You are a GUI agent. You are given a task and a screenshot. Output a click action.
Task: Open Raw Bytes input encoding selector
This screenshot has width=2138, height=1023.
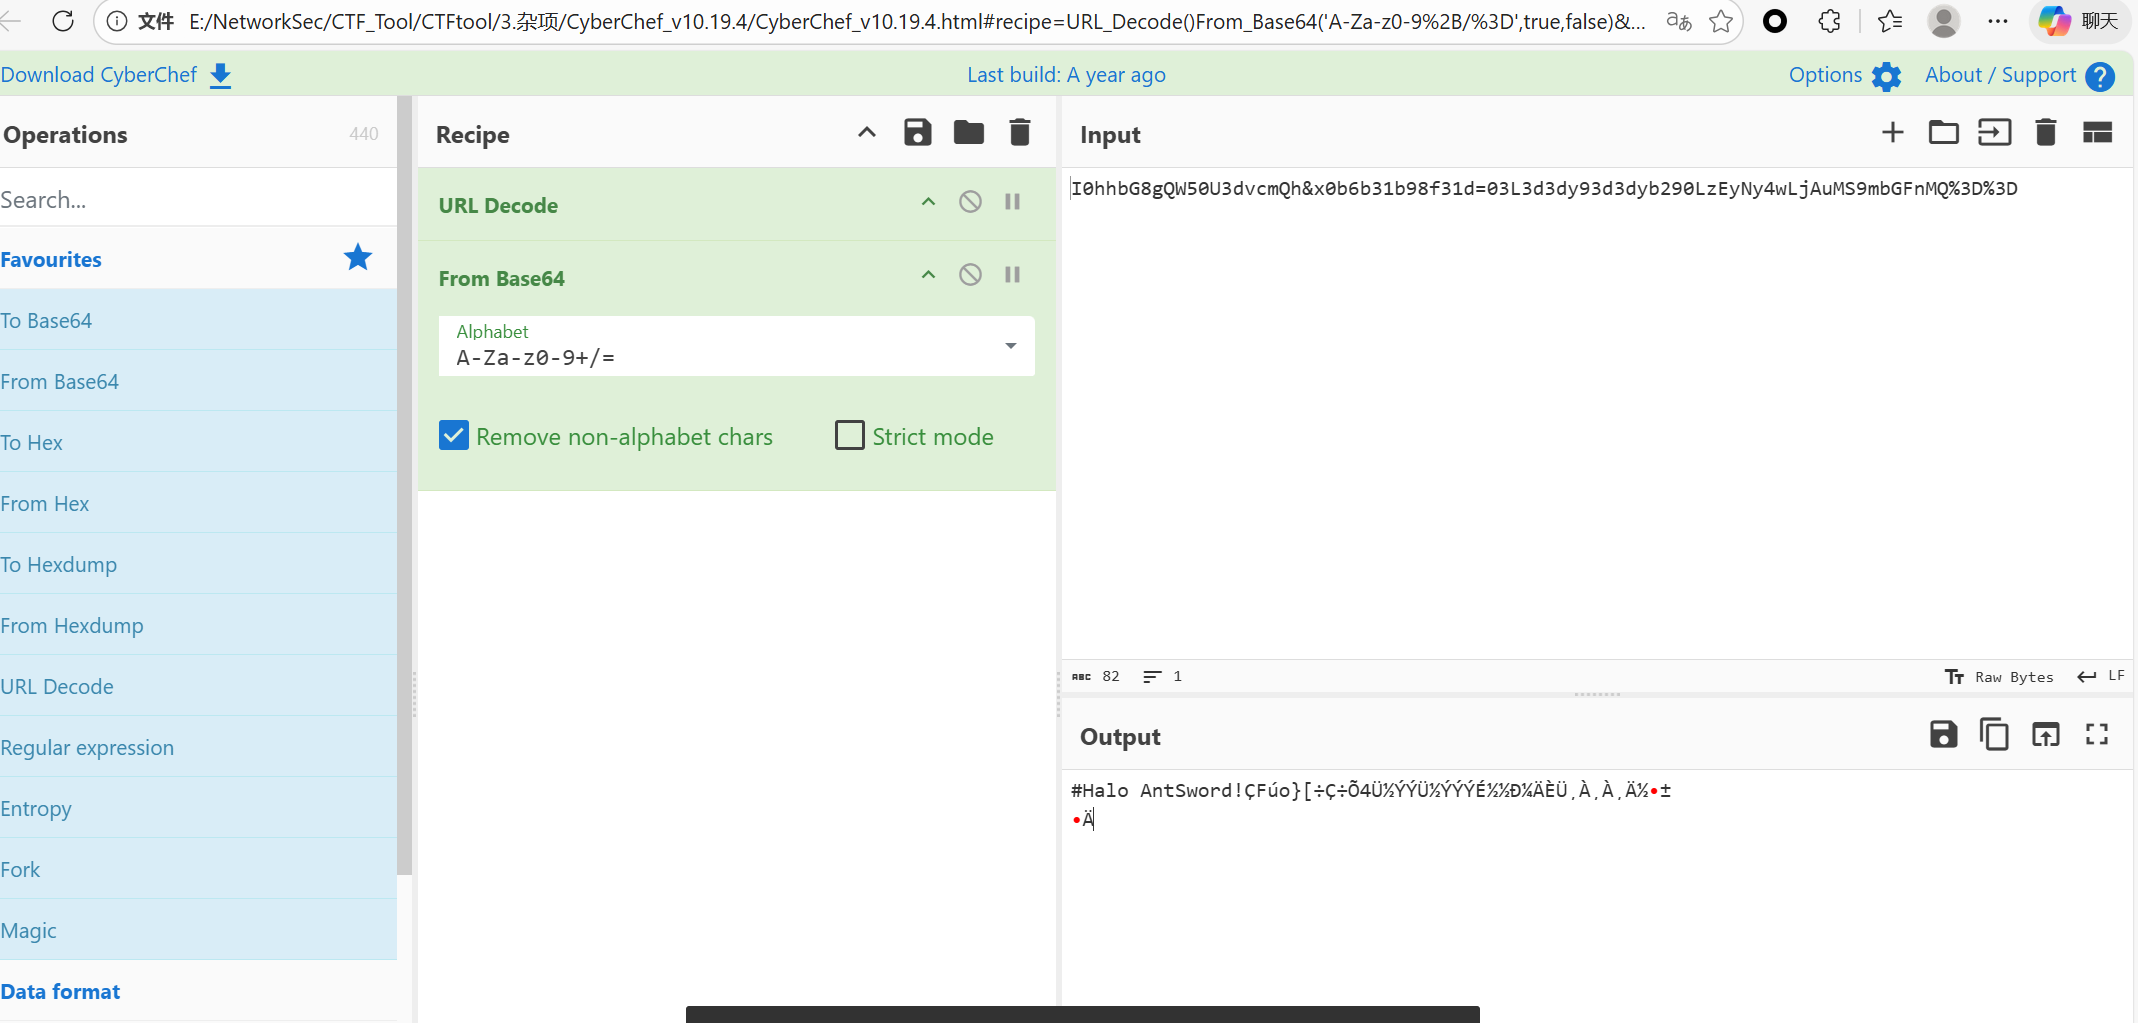pyautogui.click(x=1999, y=677)
